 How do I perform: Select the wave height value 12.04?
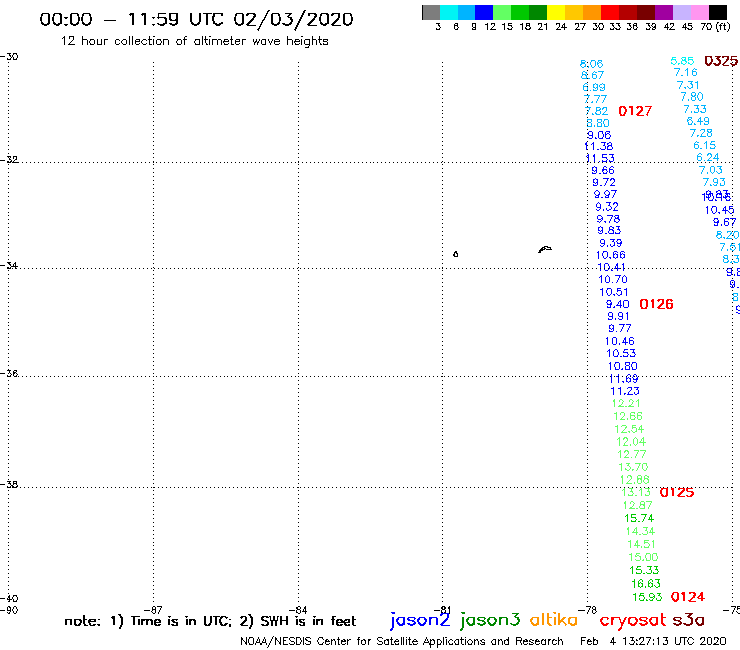[631, 442]
